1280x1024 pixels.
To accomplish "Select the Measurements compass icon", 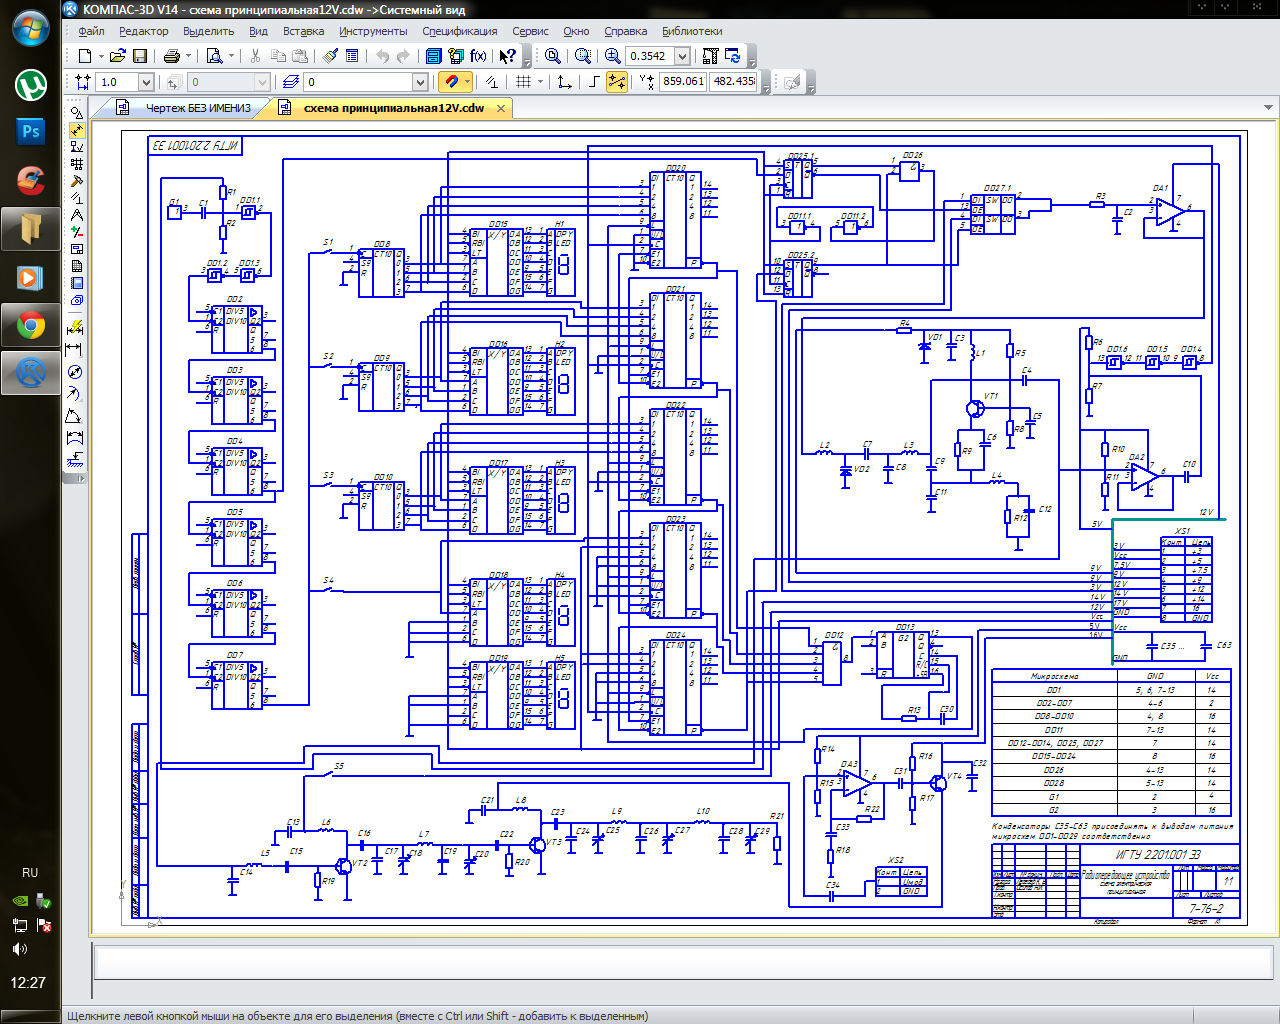I will click(x=77, y=215).
